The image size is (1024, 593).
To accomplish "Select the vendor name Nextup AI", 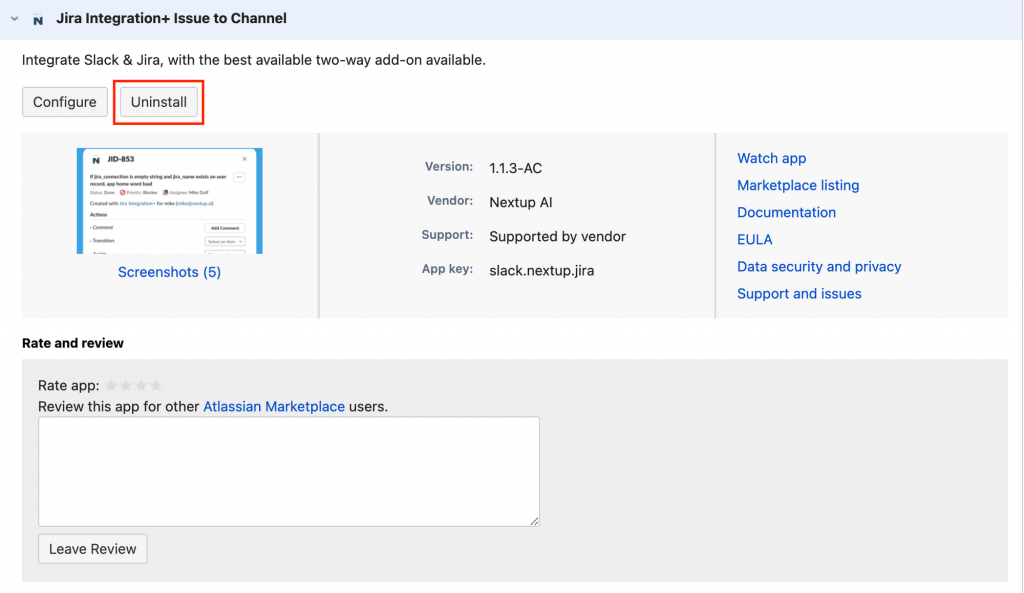I will click(x=520, y=202).
